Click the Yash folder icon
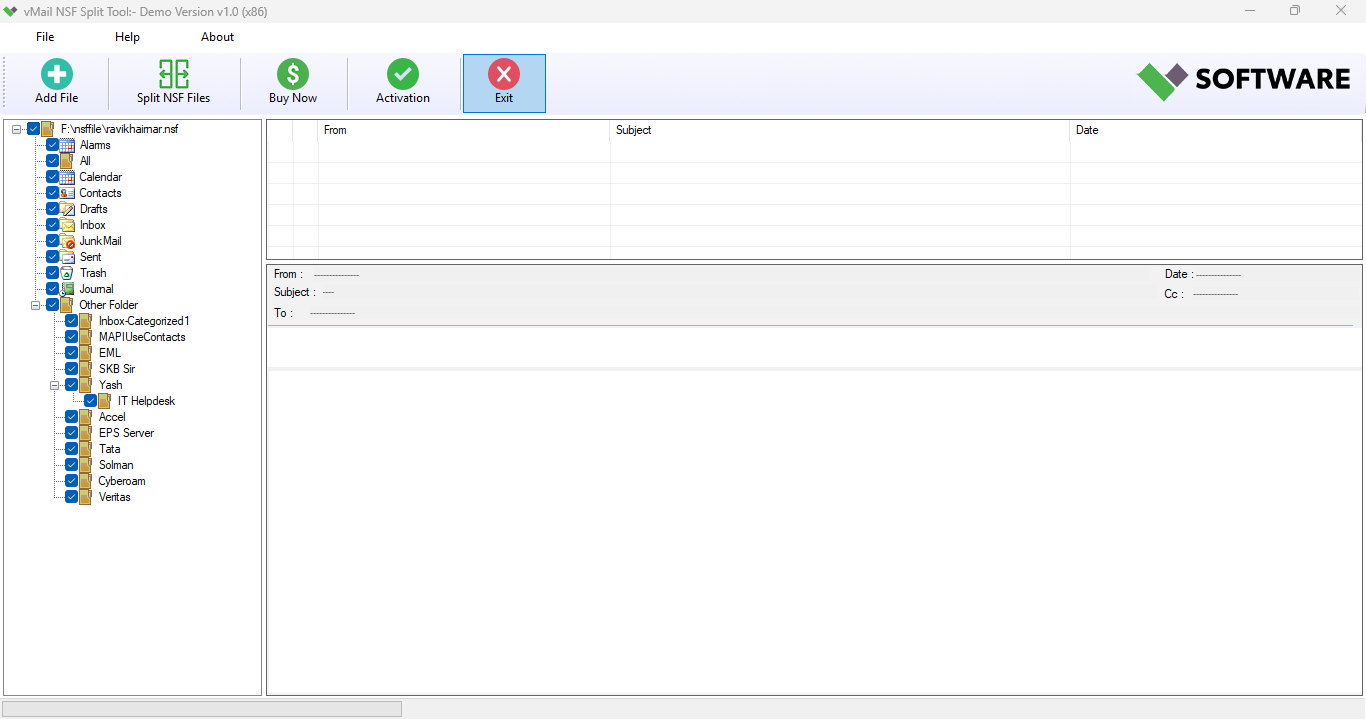 pyautogui.click(x=87, y=385)
